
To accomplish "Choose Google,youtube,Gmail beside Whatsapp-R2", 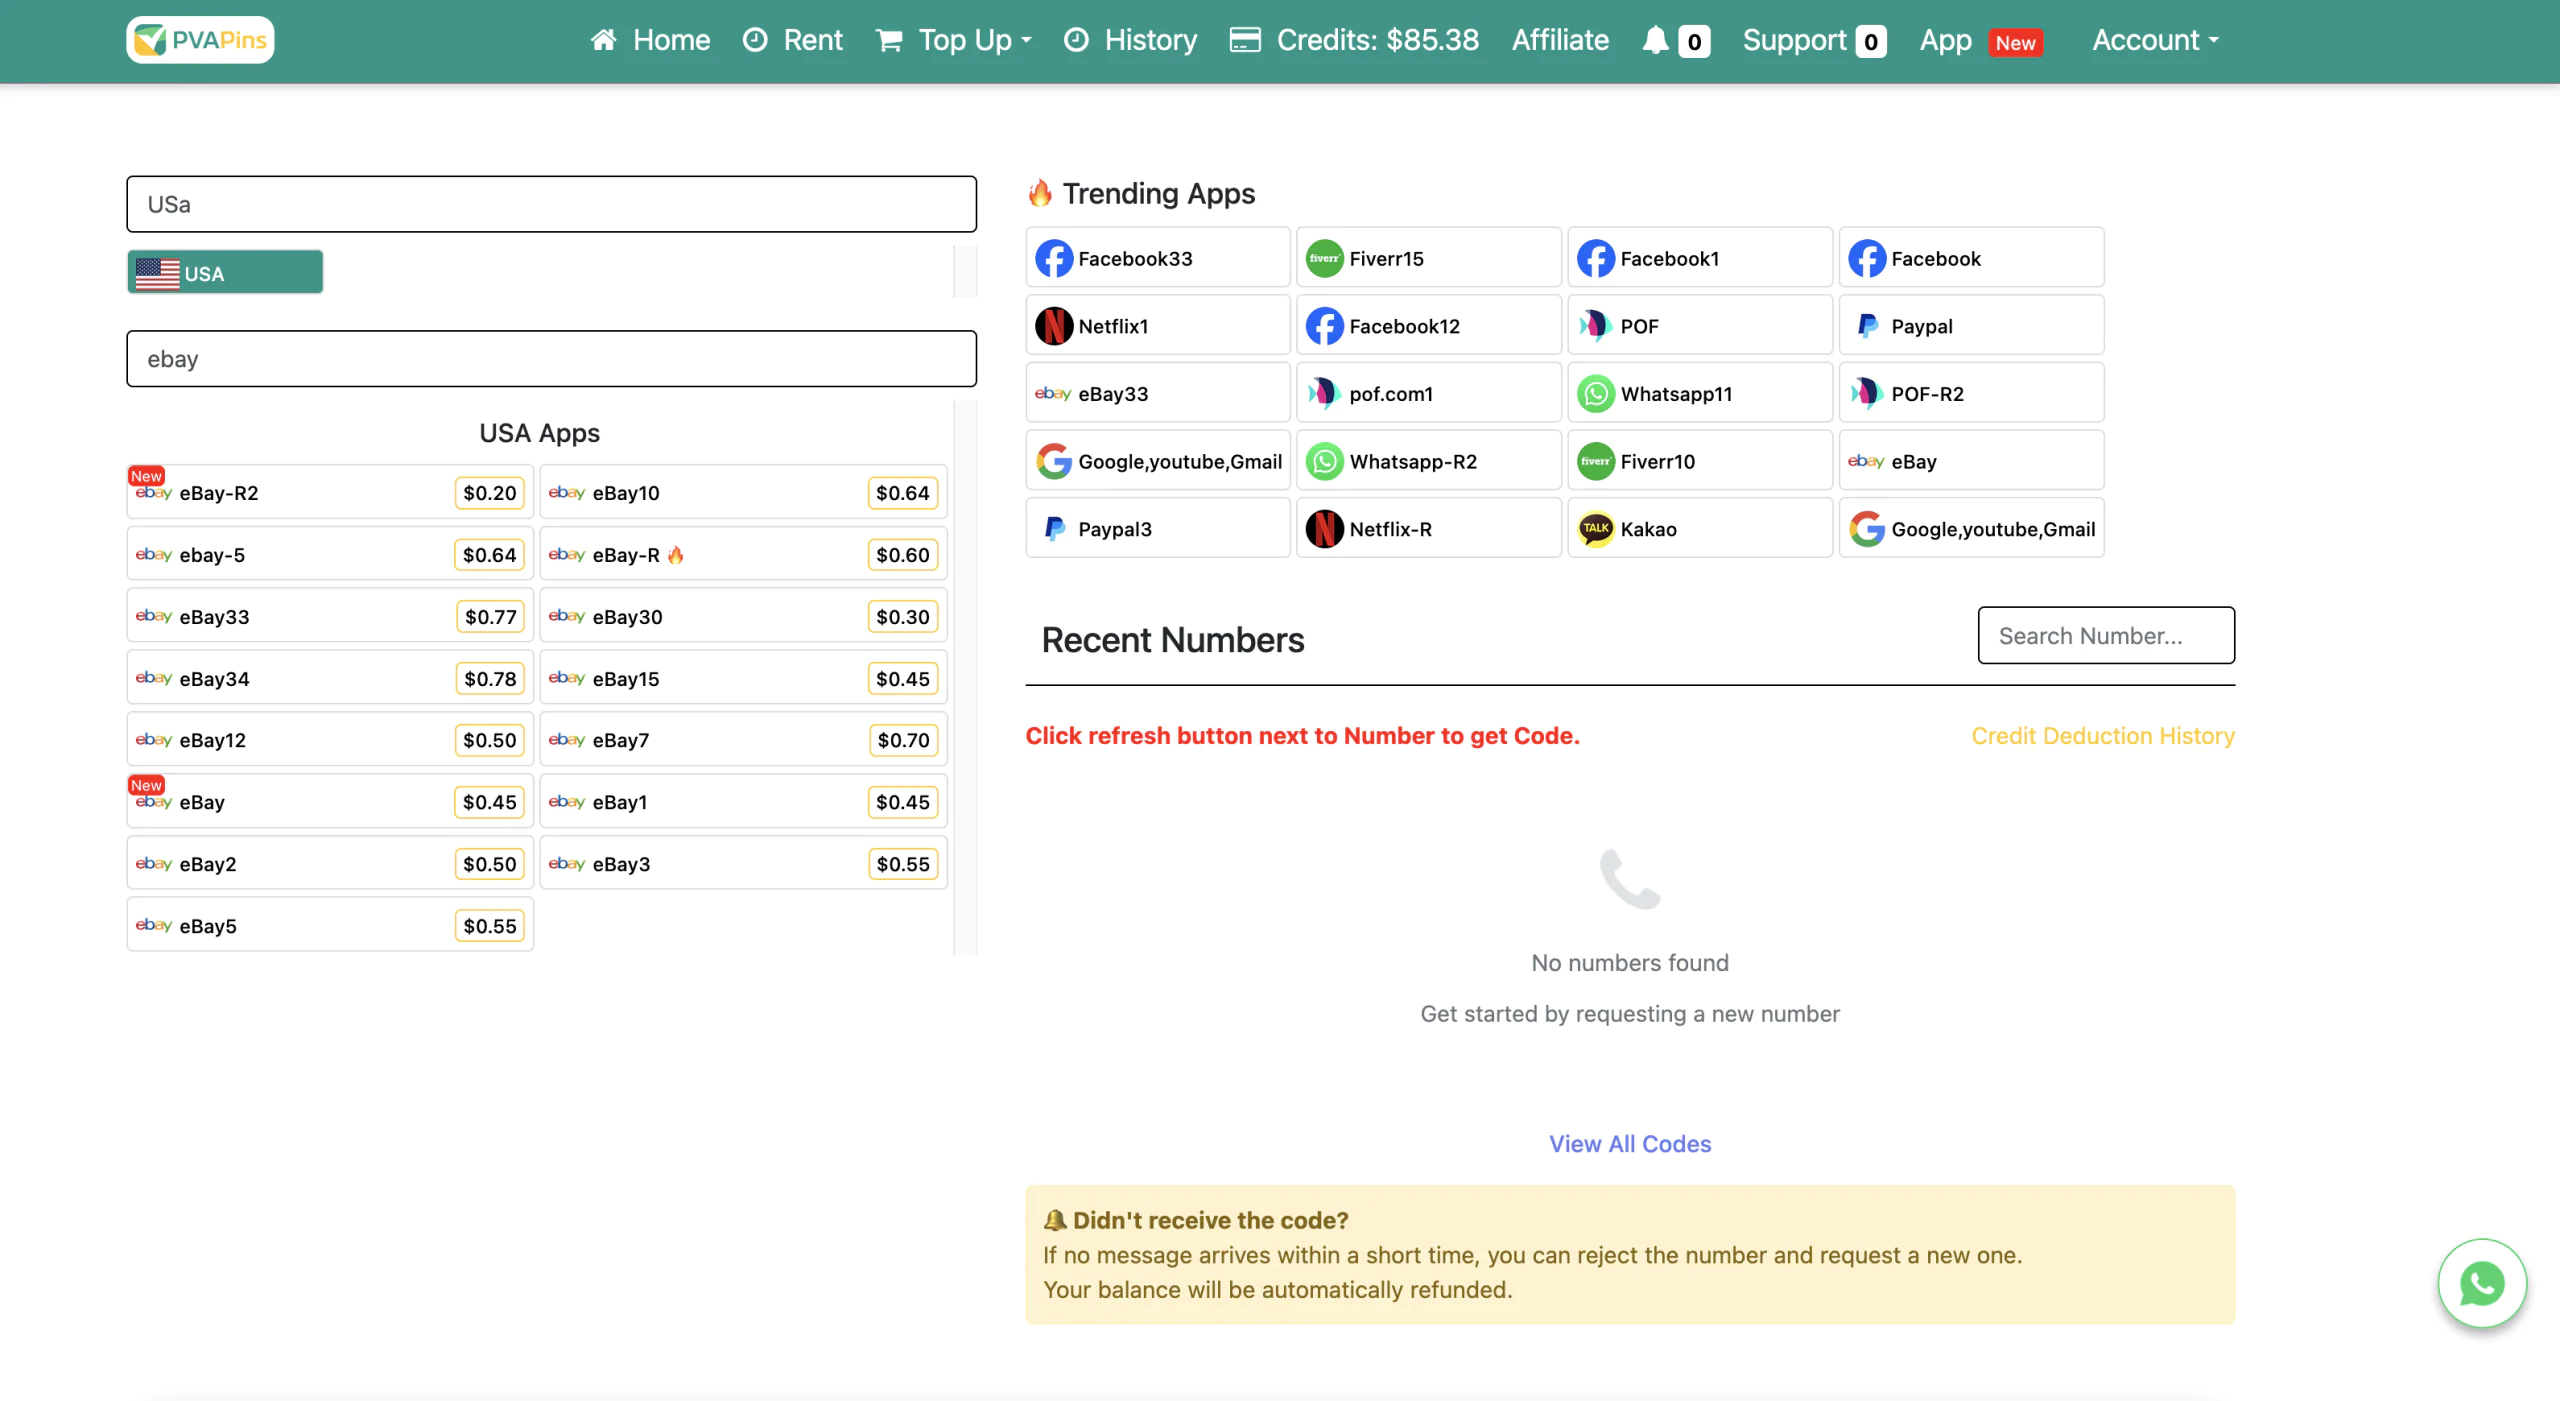I will 1158,461.
